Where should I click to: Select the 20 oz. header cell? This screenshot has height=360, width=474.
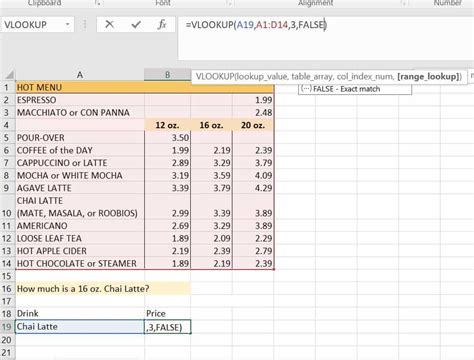tap(253, 125)
